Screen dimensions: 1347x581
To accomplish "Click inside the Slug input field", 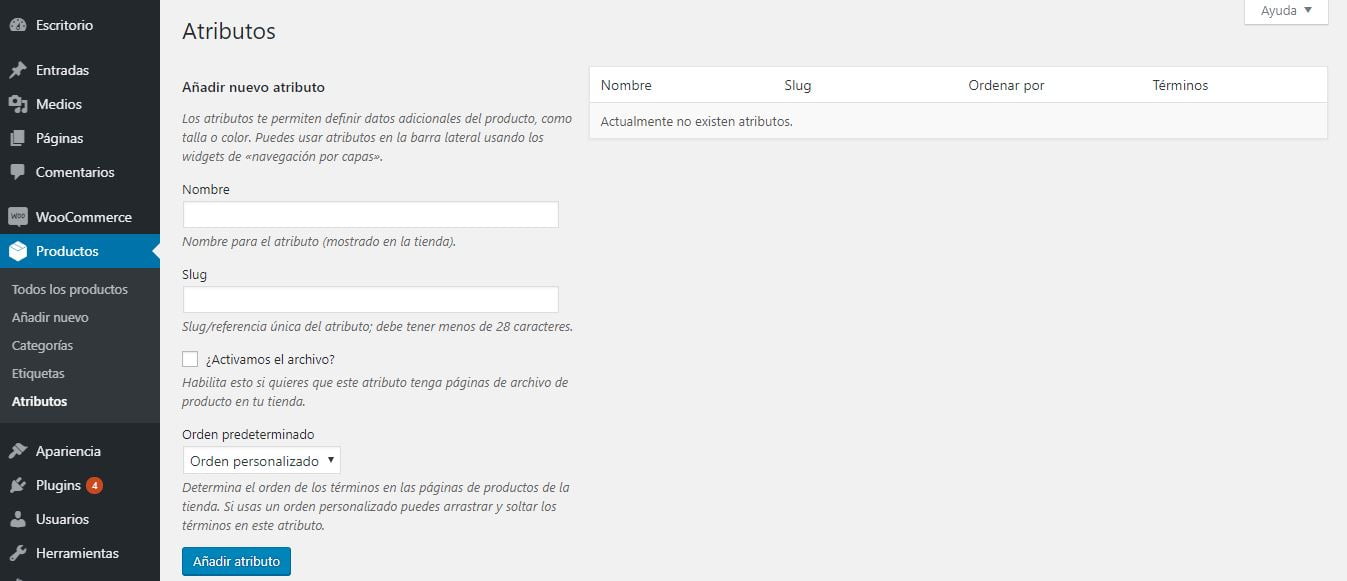I will pyautogui.click(x=369, y=298).
